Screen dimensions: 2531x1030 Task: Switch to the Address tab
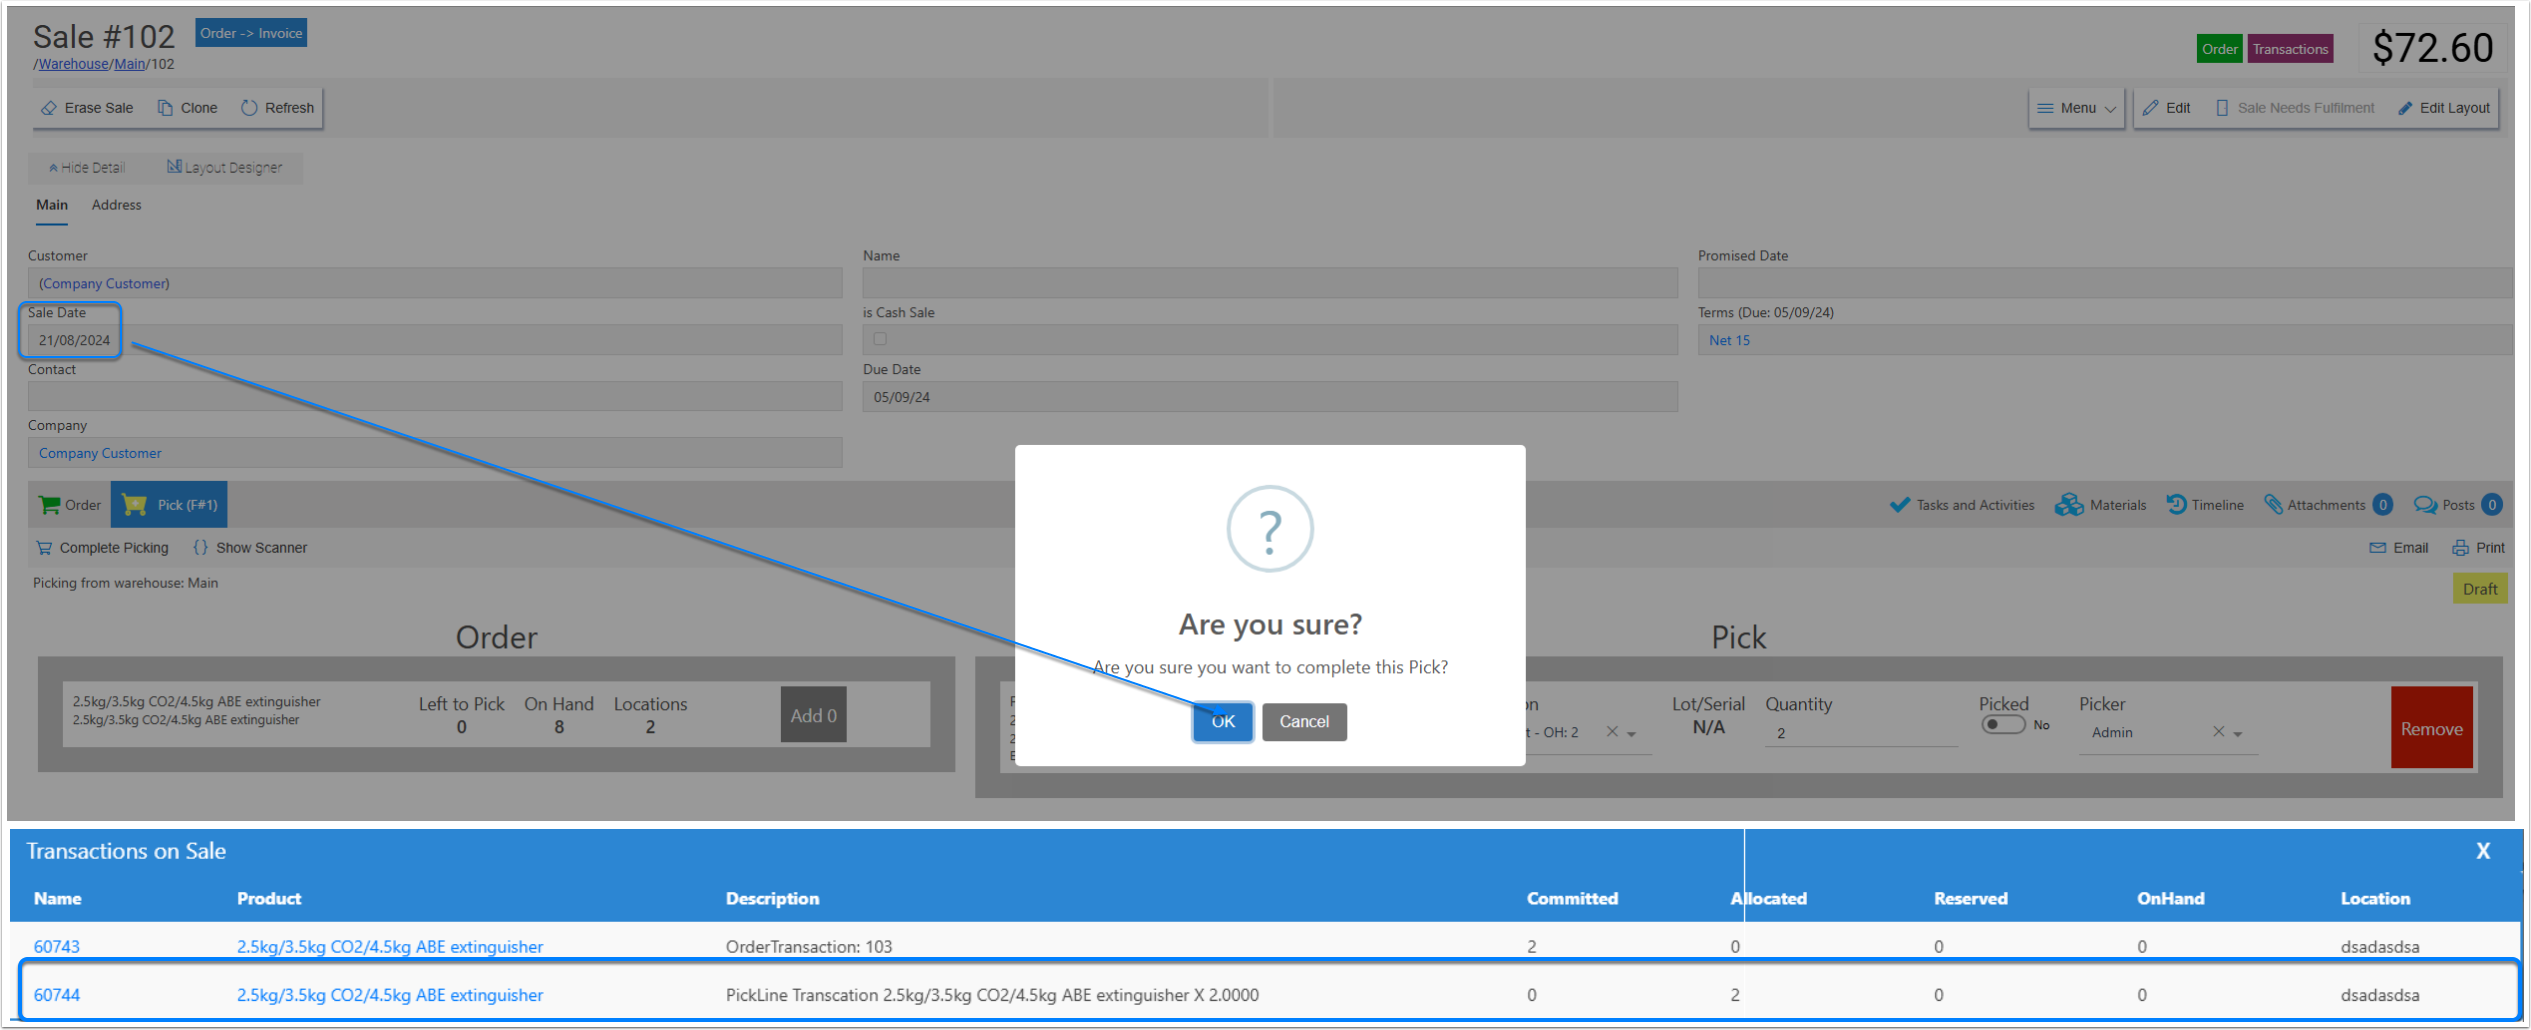[x=116, y=205]
